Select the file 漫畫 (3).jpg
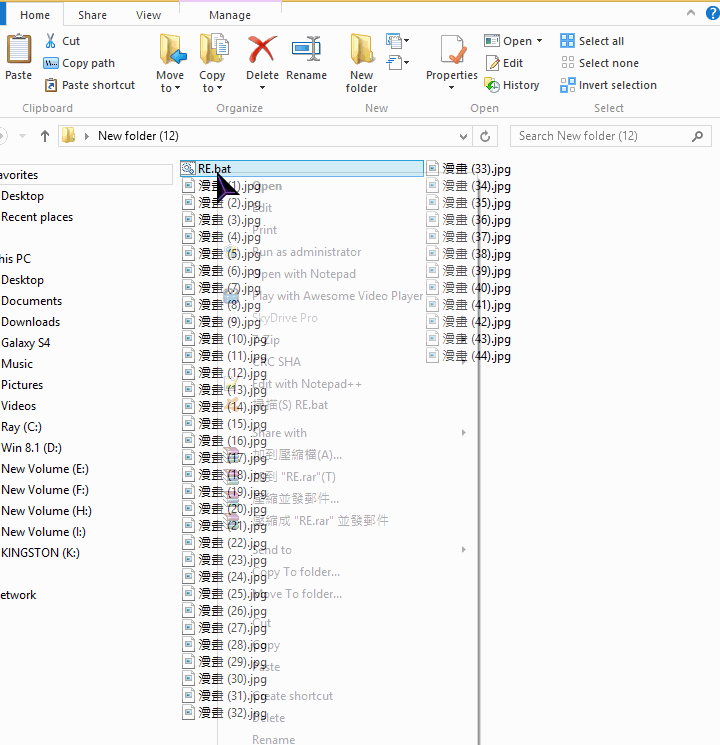The width and height of the screenshot is (720, 745). click(230, 220)
